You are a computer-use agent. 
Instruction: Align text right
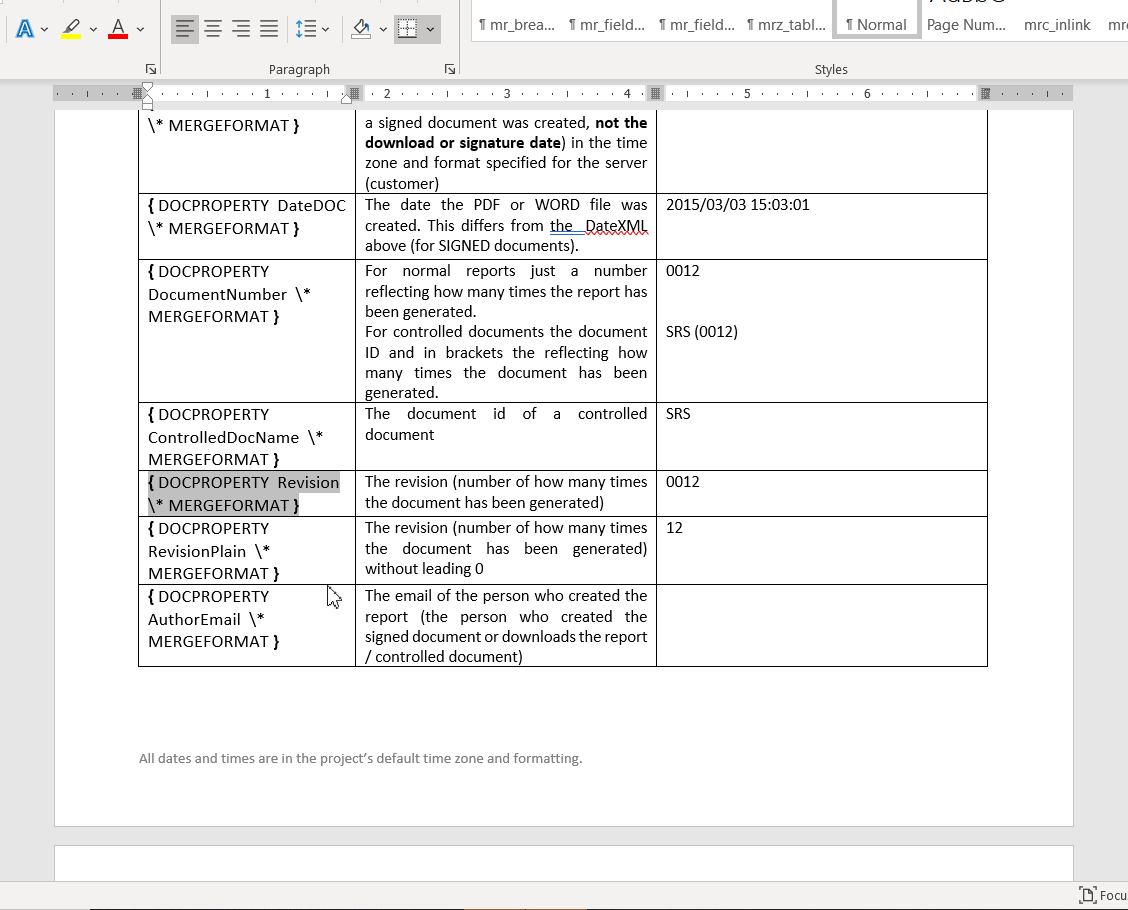pos(241,29)
